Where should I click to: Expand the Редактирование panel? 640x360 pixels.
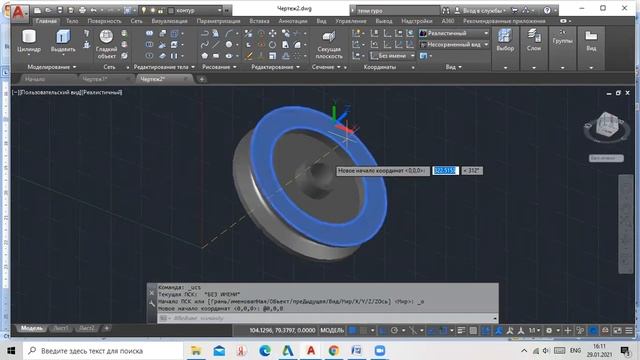pyautogui.click(x=276, y=67)
